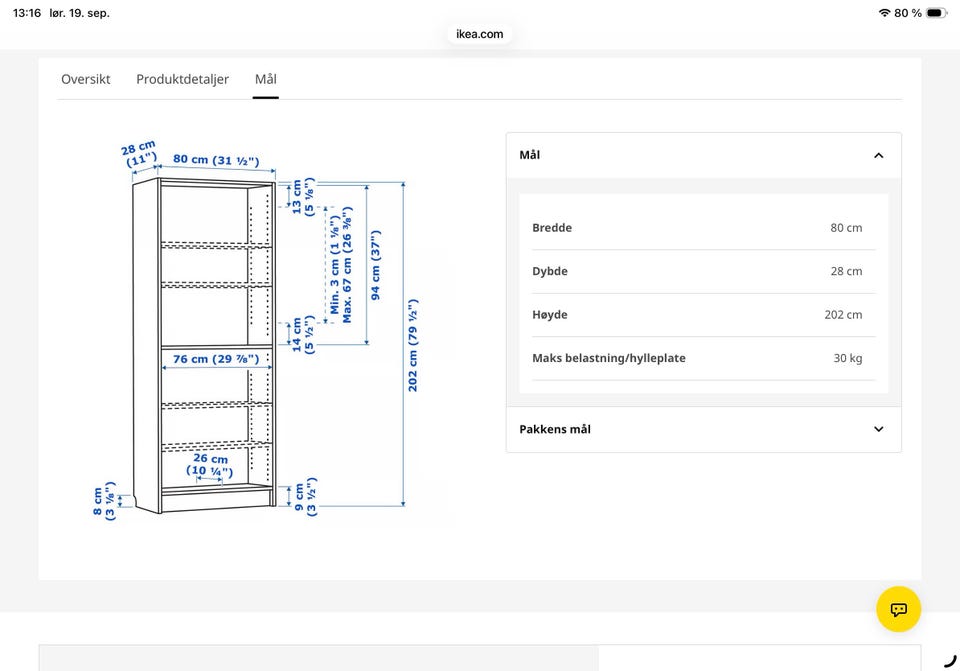The image size is (960, 671).
Task: Click the 13:16 clock in status bar
Action: 27,13
